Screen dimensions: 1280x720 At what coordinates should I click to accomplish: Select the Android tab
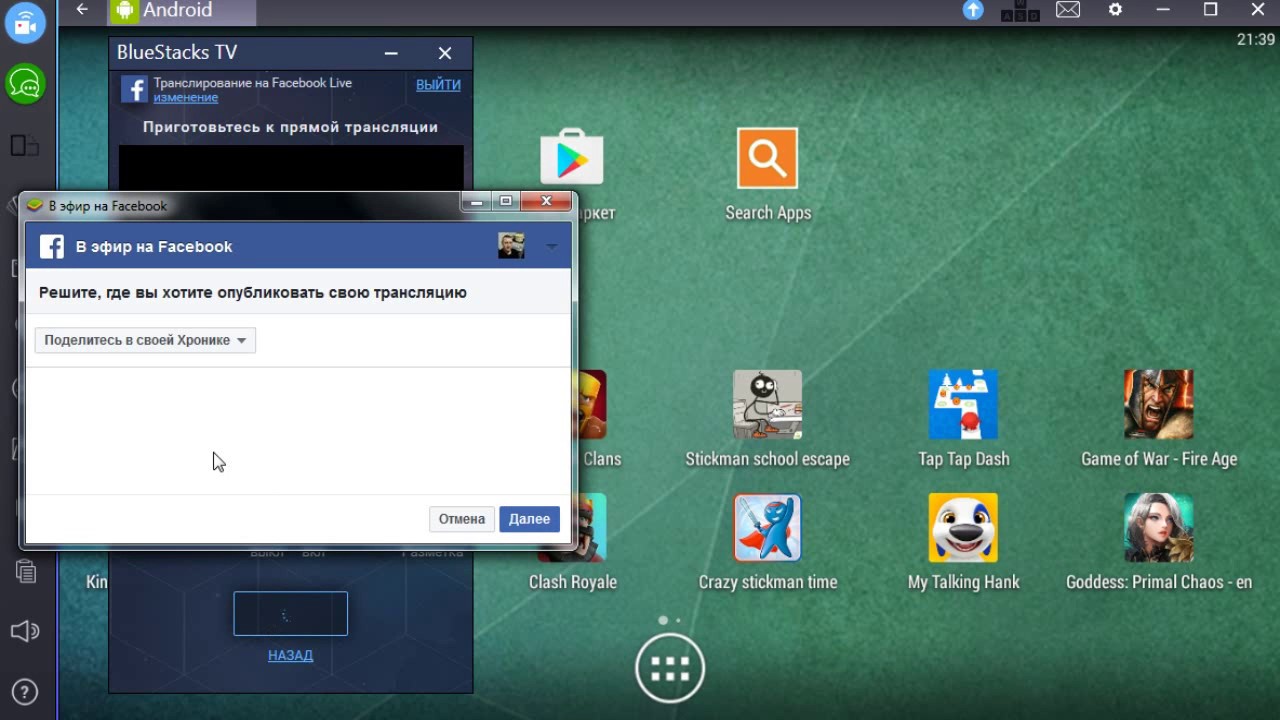tap(182, 12)
